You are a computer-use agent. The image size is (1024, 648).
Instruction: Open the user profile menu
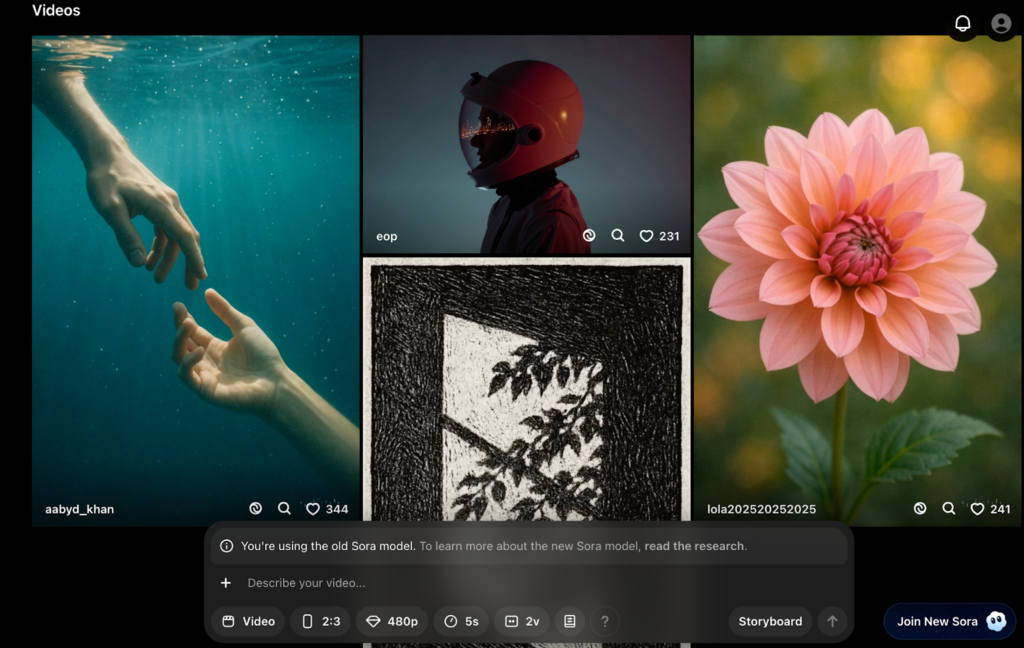click(1000, 23)
